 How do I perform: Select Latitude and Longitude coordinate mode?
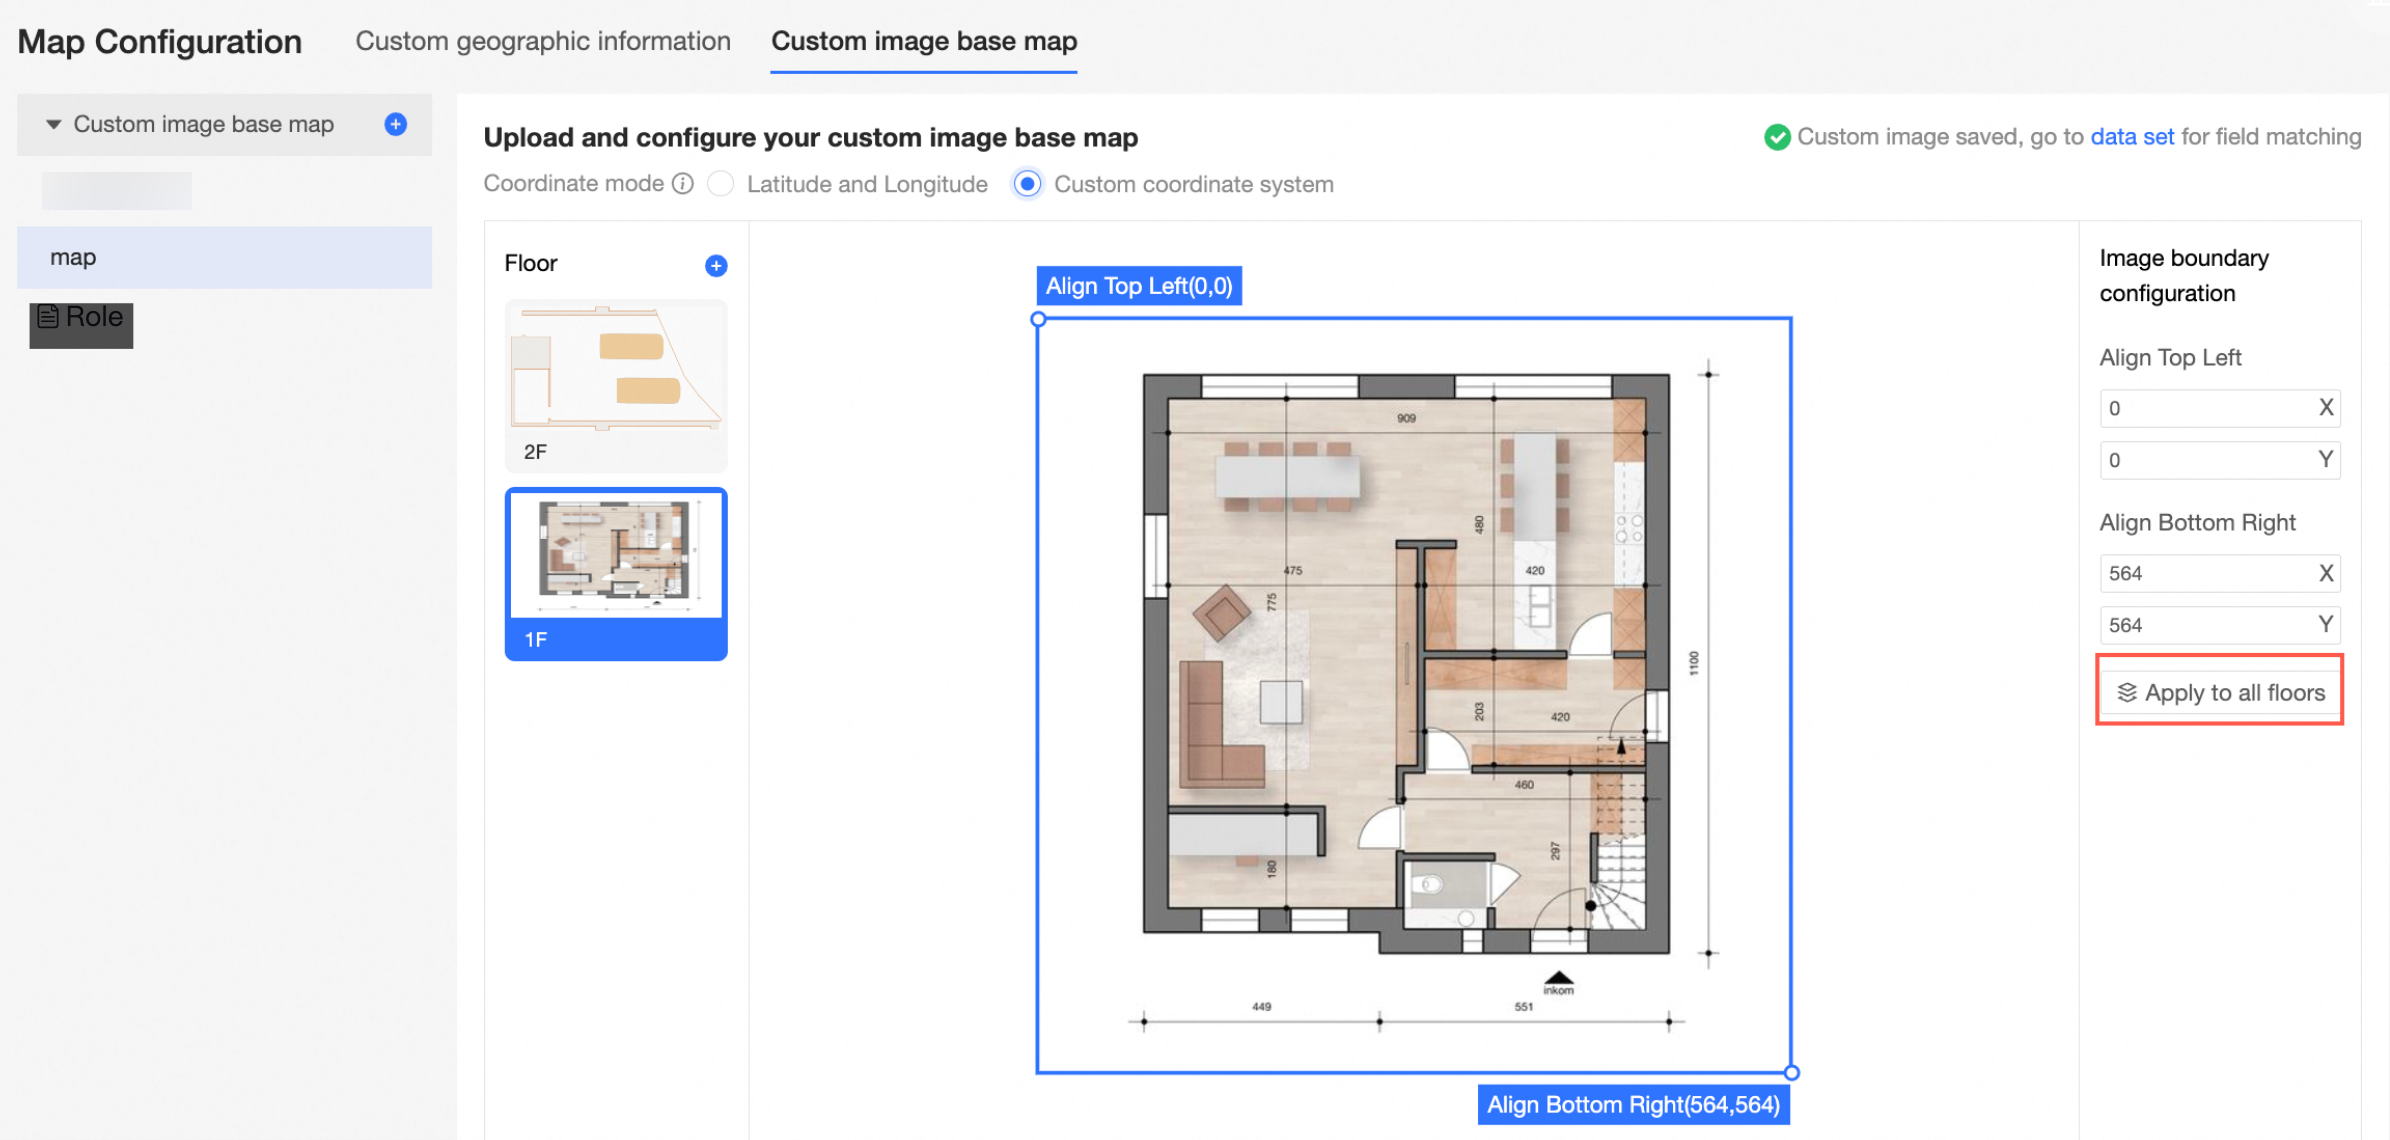tap(721, 184)
